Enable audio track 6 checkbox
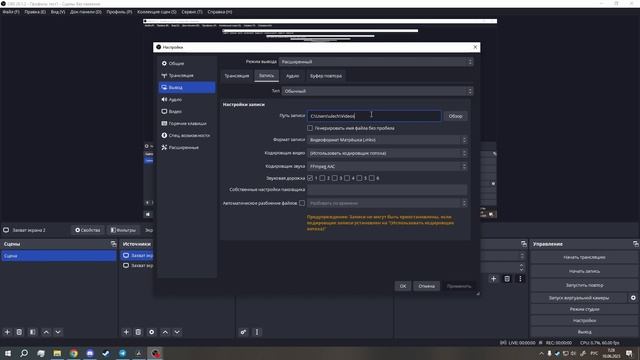The height and width of the screenshot is (360, 640). coord(372,178)
